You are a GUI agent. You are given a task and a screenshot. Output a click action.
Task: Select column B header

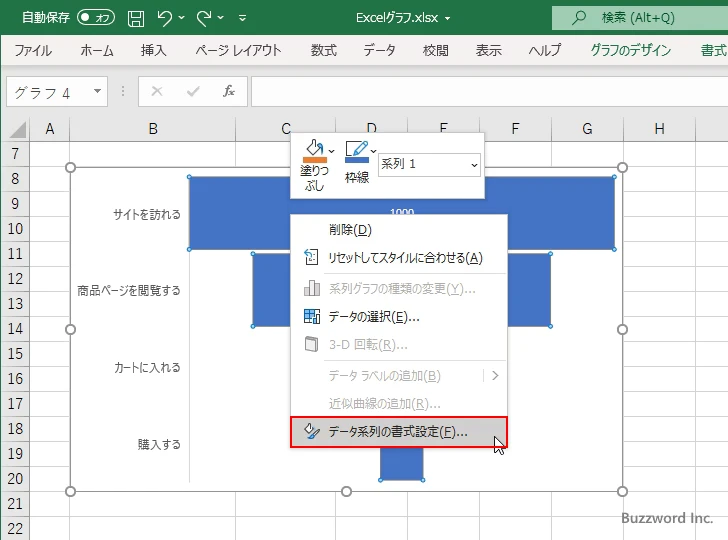tap(153, 129)
